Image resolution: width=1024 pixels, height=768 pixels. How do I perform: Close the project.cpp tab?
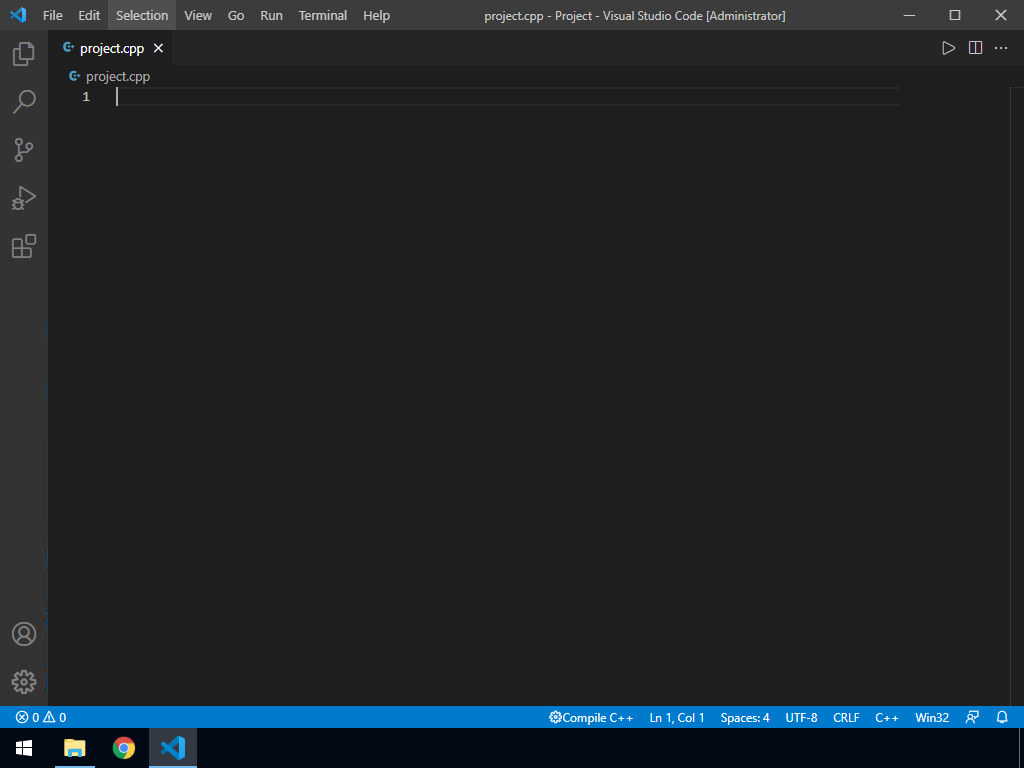(x=158, y=48)
